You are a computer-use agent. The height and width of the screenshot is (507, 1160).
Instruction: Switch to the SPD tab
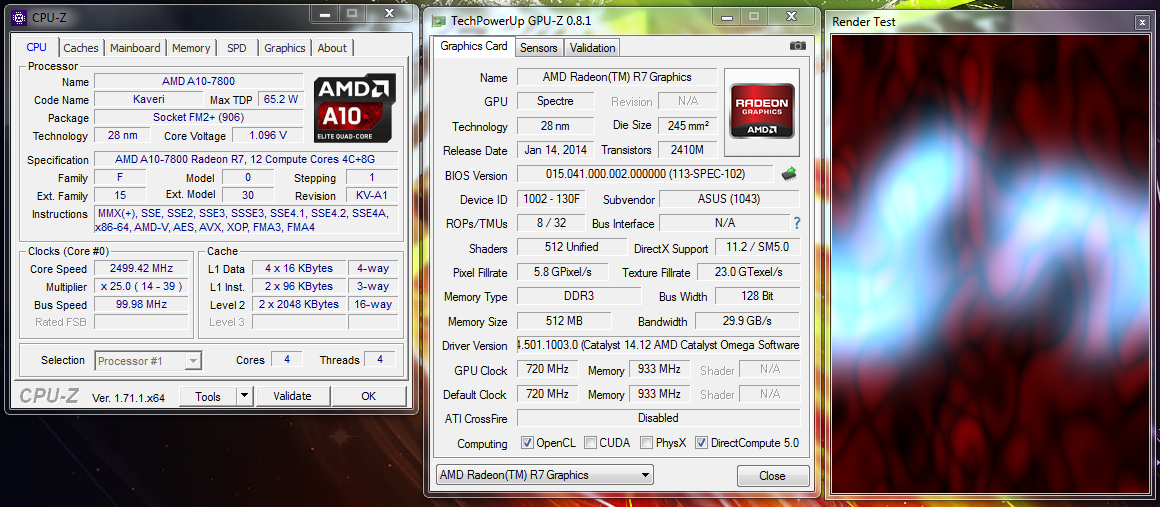237,47
